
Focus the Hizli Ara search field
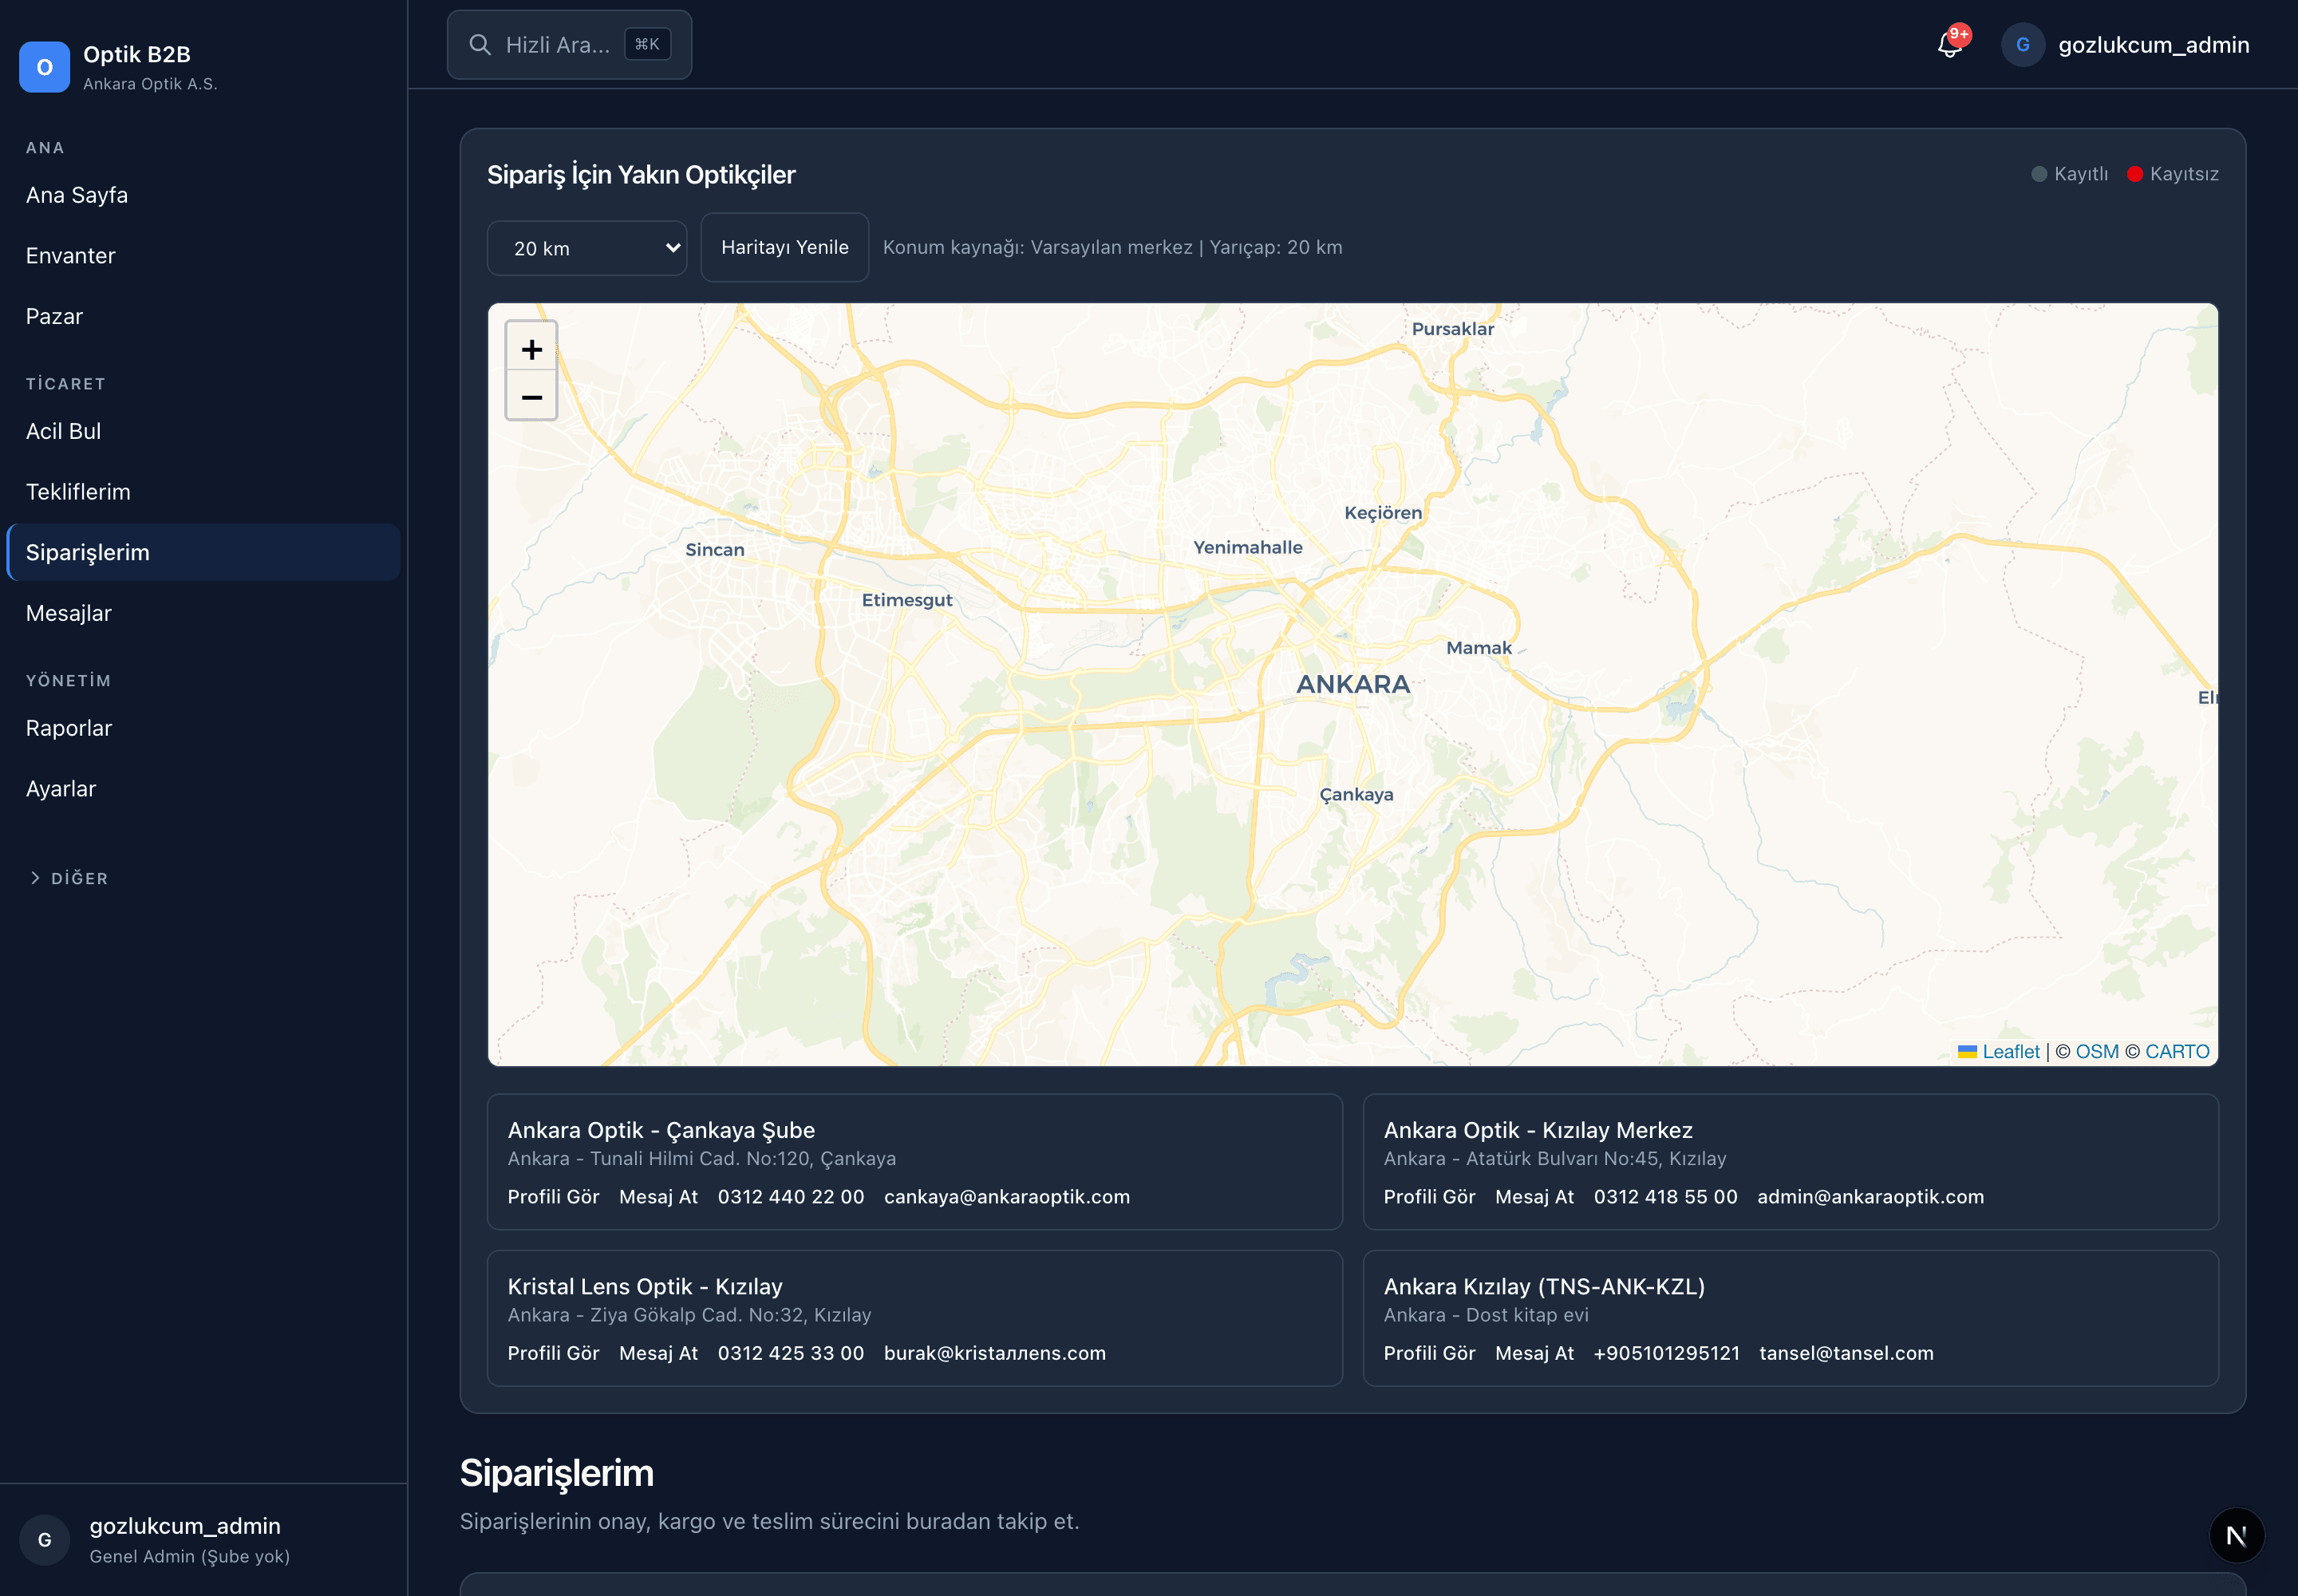click(569, 45)
